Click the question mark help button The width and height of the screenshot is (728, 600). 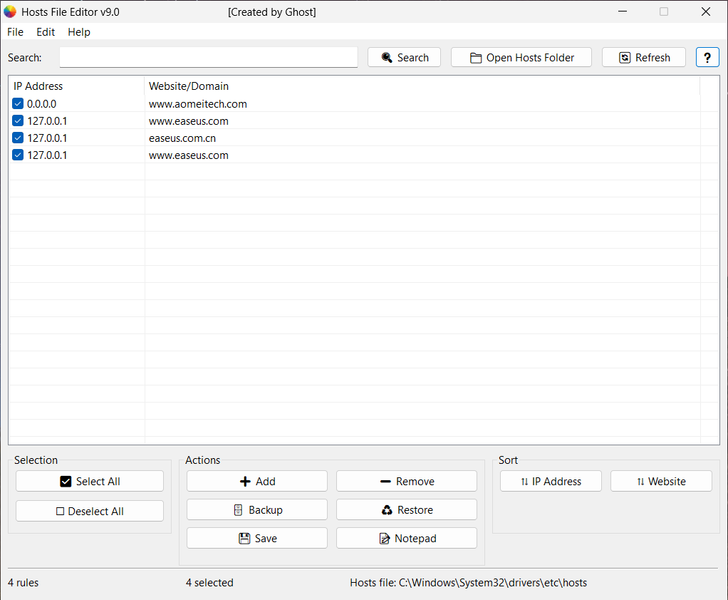[707, 58]
